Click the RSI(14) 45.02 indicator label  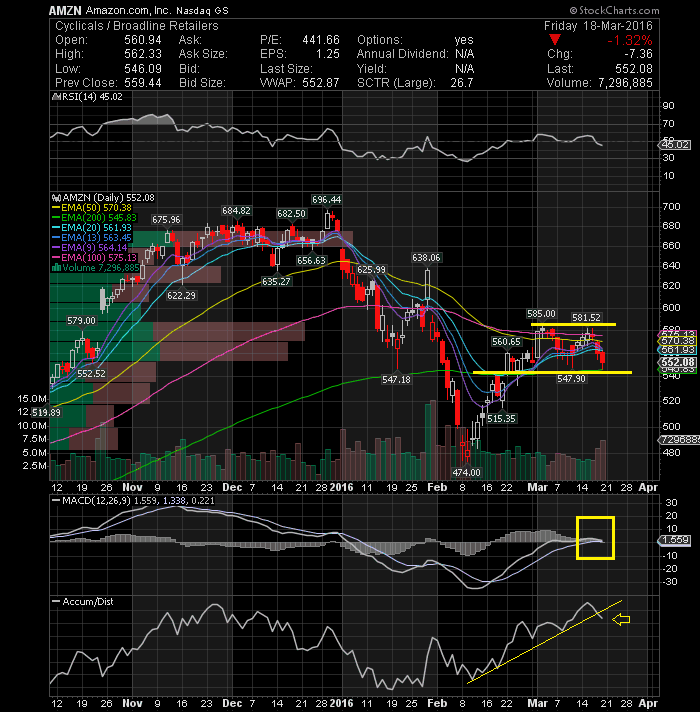click(x=92, y=97)
